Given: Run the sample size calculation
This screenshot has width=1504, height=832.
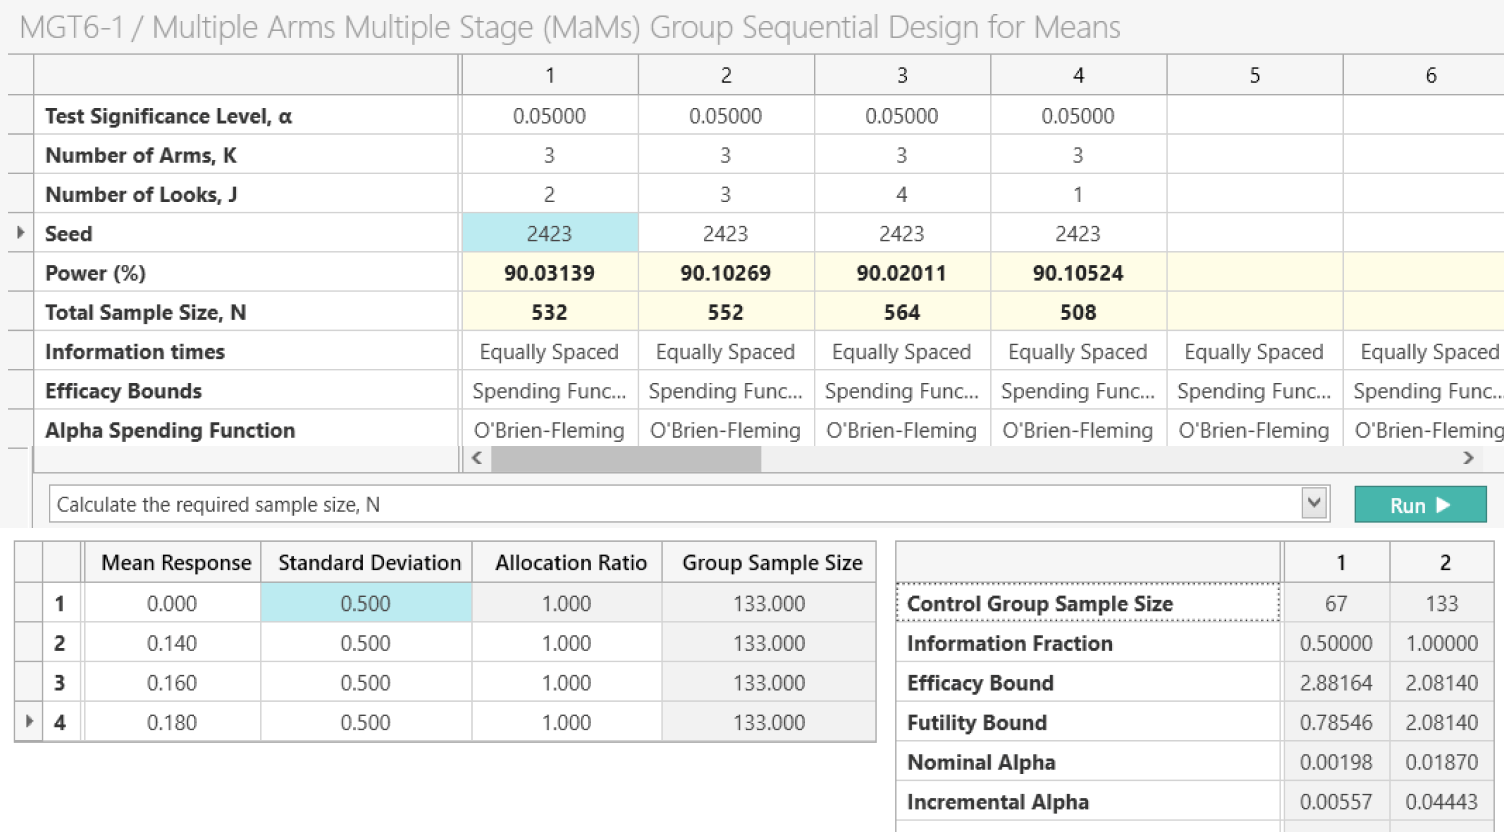Looking at the screenshot, I should (1420, 505).
